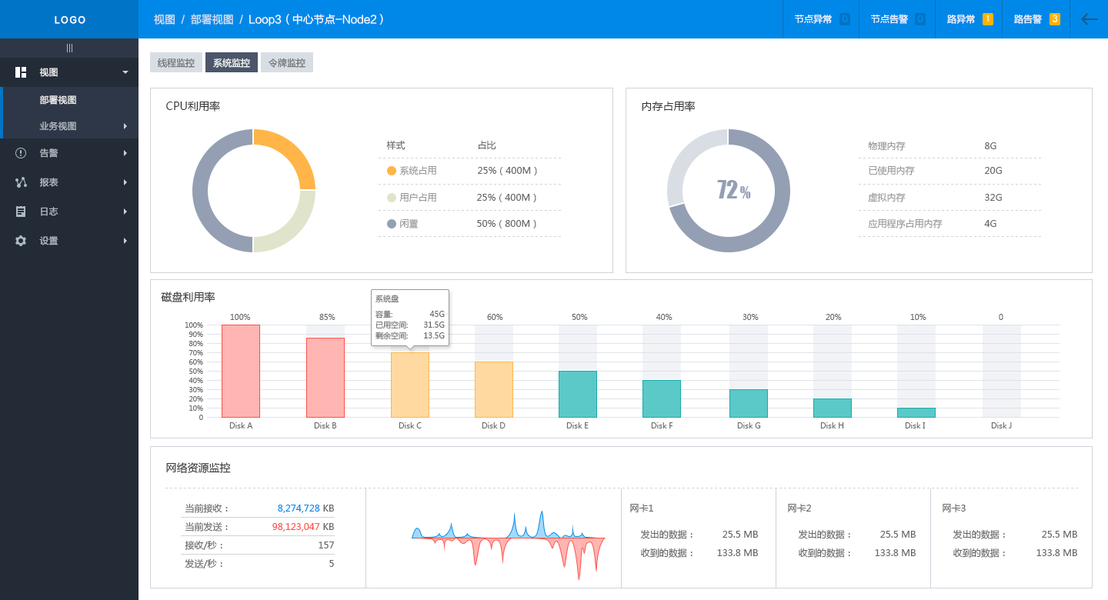Collapse the 视图 menu dropdown arrow
Viewport: 1108px width, 600px height.
point(125,72)
